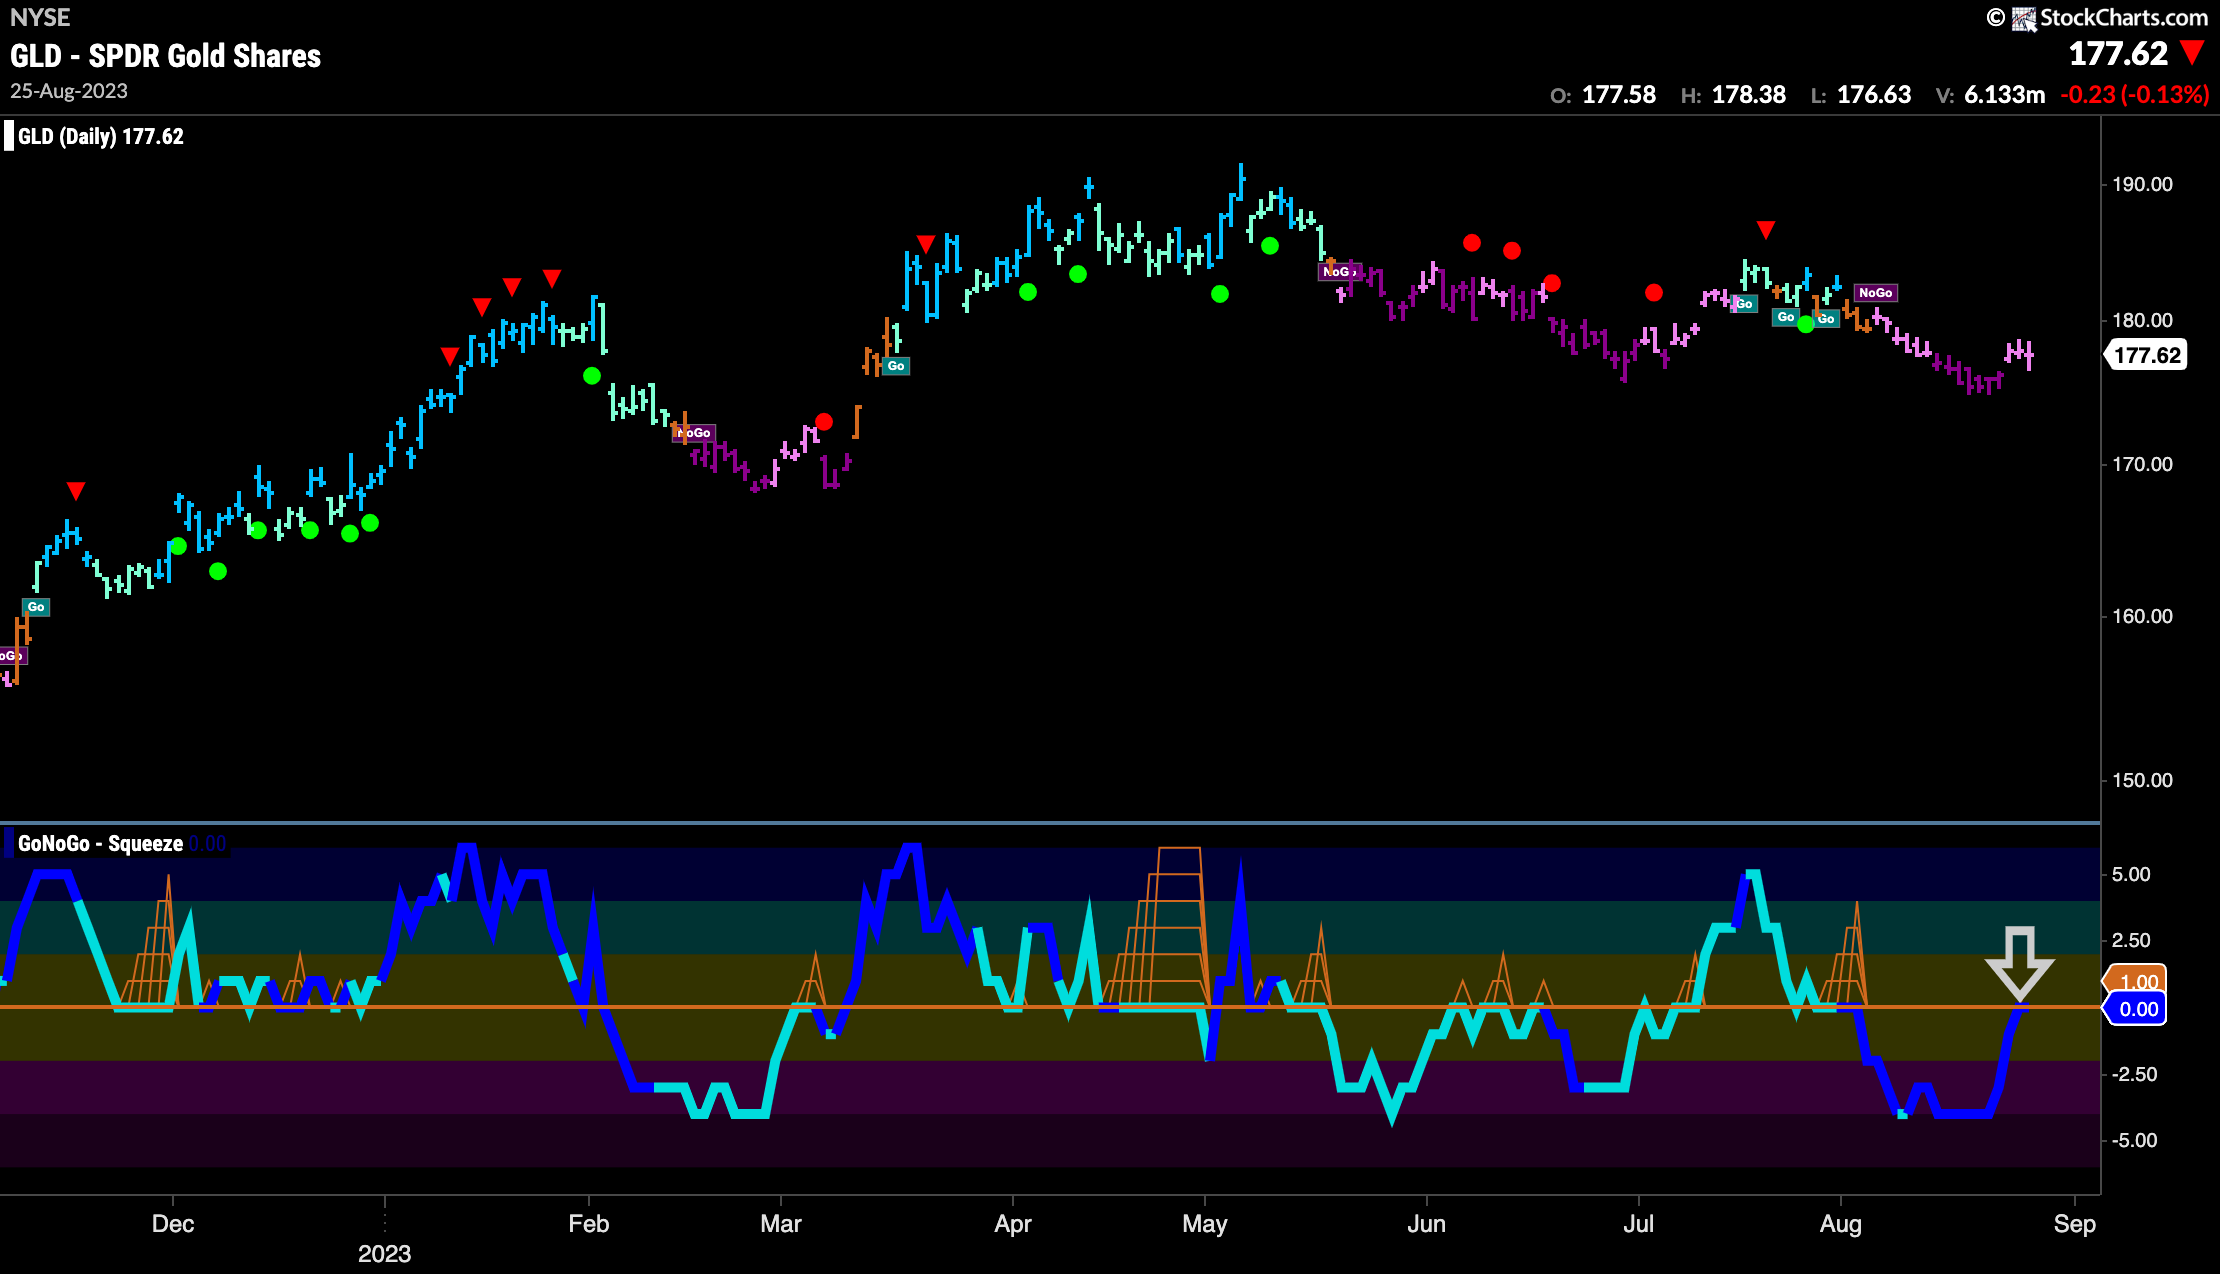The width and height of the screenshot is (2220, 1274).
Task: Click the NYSE exchange label
Action: tap(40, 17)
